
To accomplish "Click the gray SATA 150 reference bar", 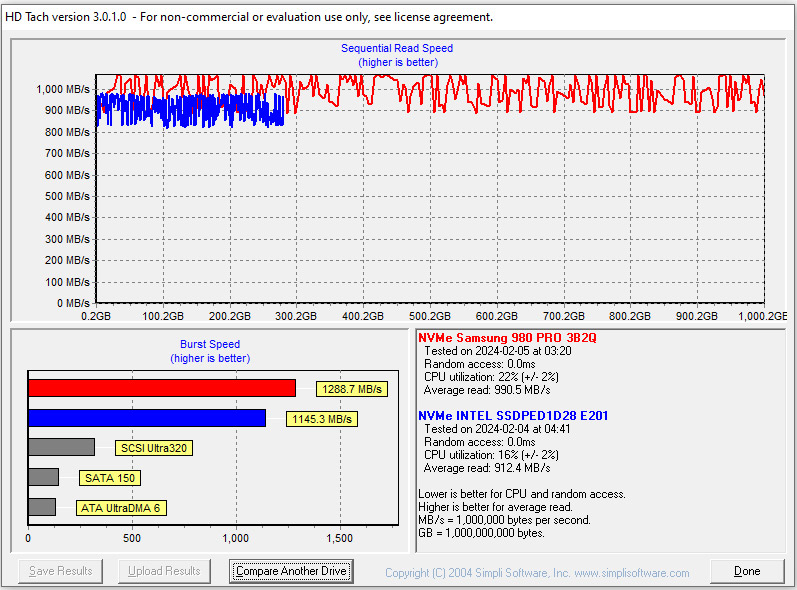I will 43,478.
